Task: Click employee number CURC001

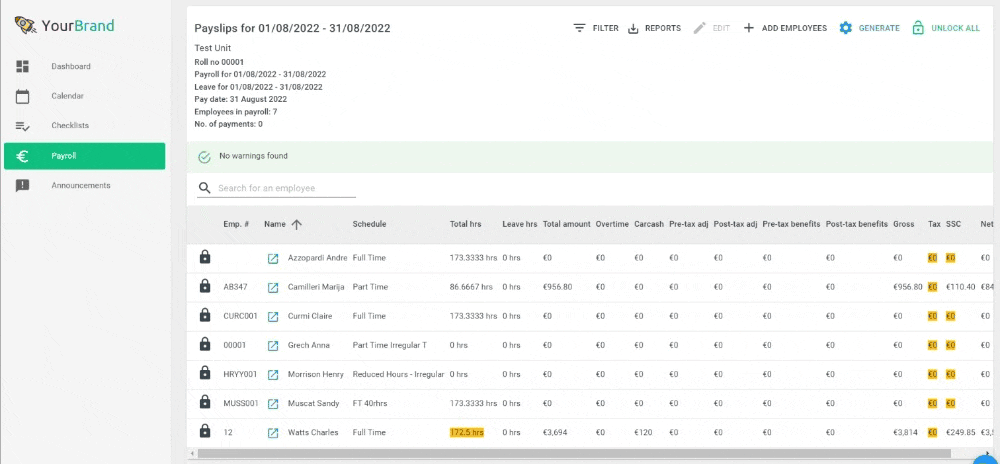Action: coord(240,316)
